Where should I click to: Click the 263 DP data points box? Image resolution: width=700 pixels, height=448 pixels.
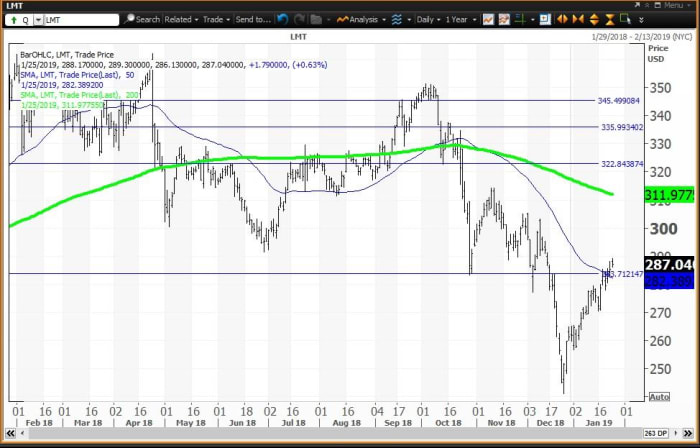point(656,433)
